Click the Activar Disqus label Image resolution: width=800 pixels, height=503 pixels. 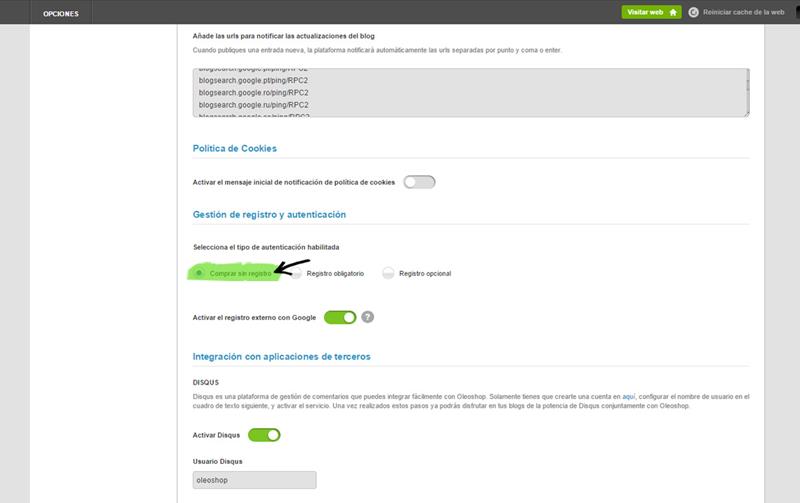click(x=216, y=435)
